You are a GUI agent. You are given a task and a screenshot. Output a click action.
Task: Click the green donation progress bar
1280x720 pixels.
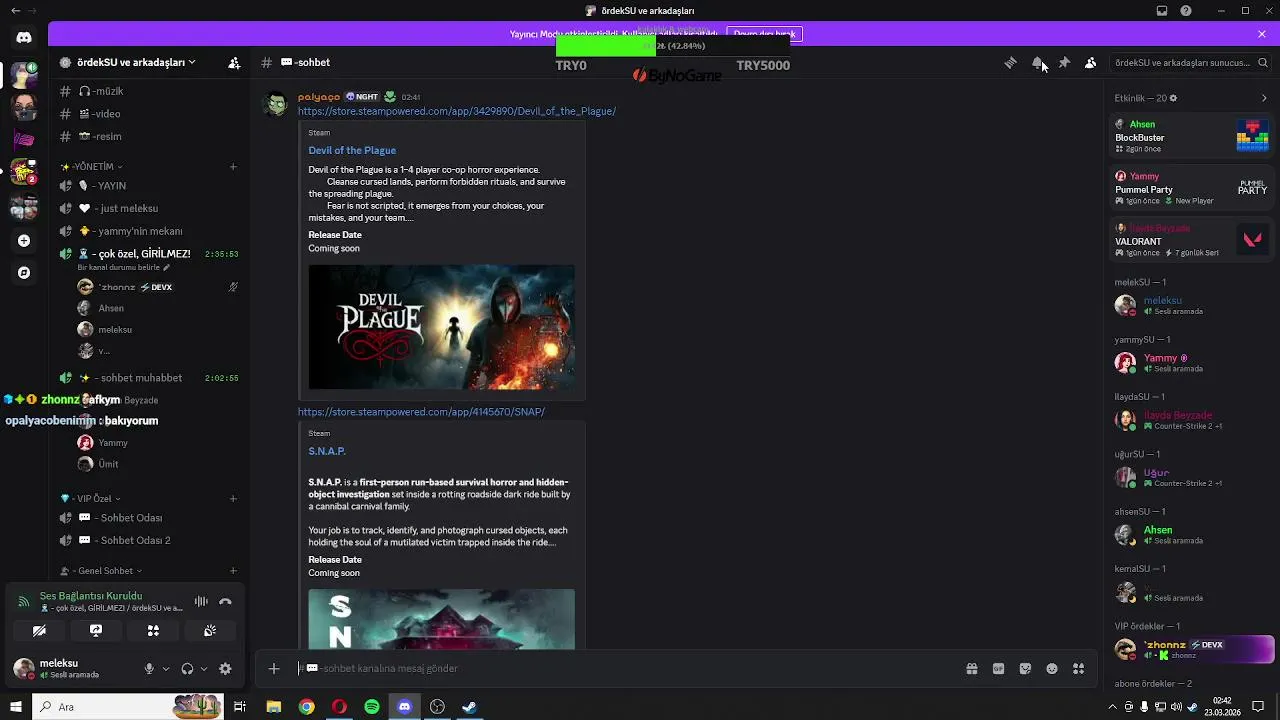tap(605, 46)
